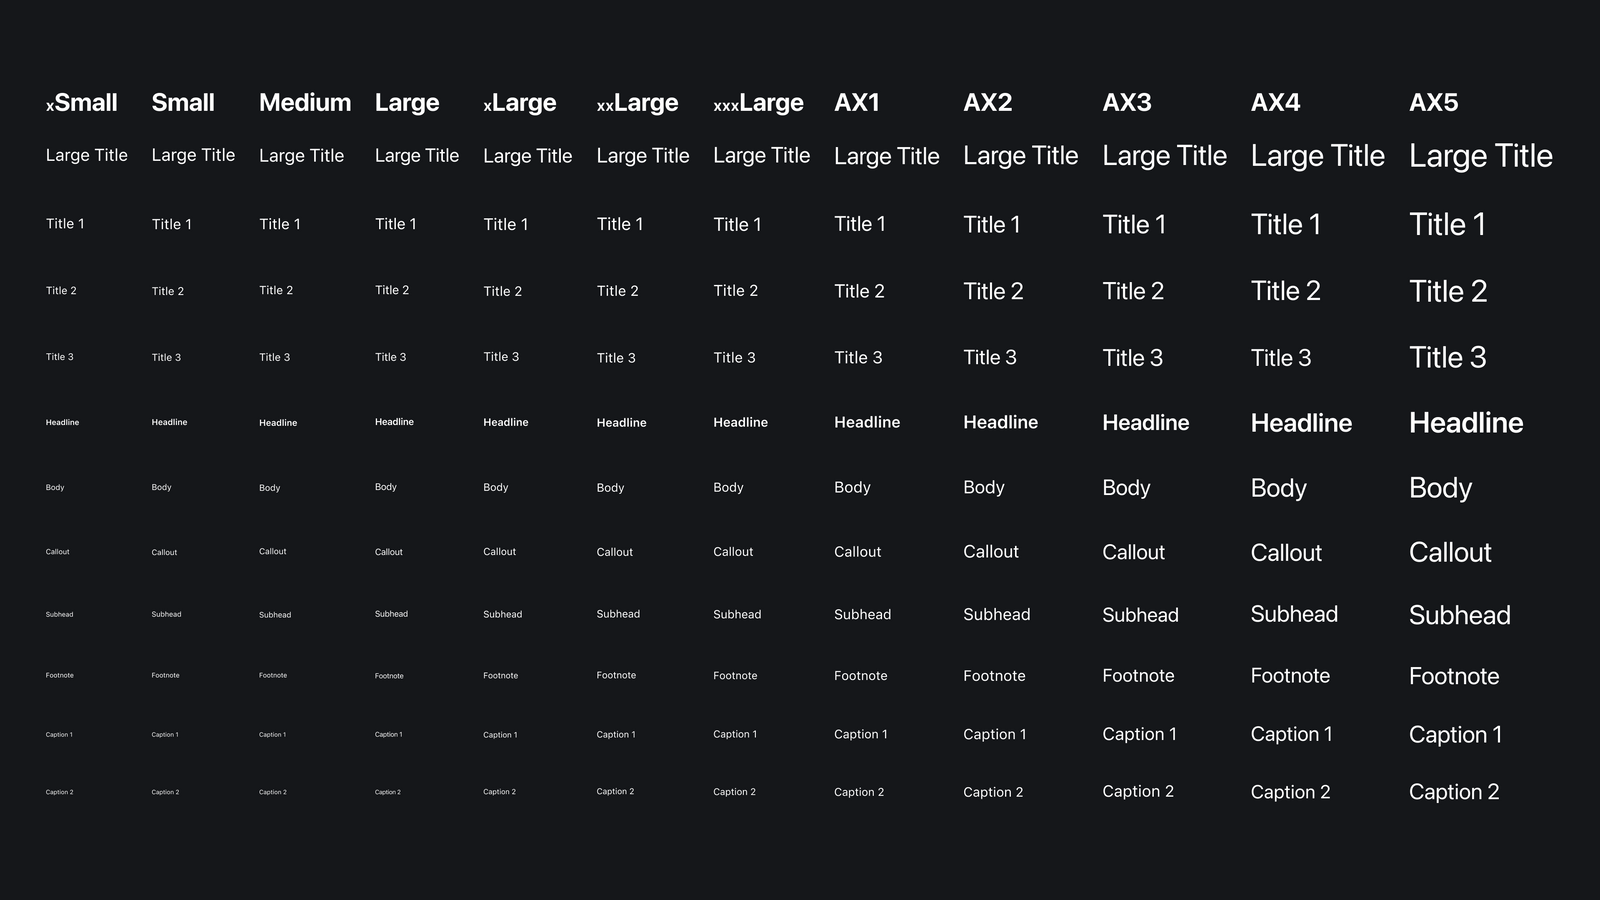The image size is (1600, 900).
Task: Click Body in the AX4 column
Action: 1278,488
